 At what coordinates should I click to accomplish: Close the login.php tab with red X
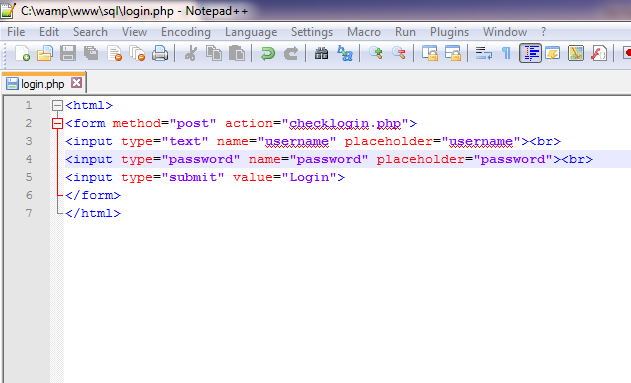coord(76,83)
